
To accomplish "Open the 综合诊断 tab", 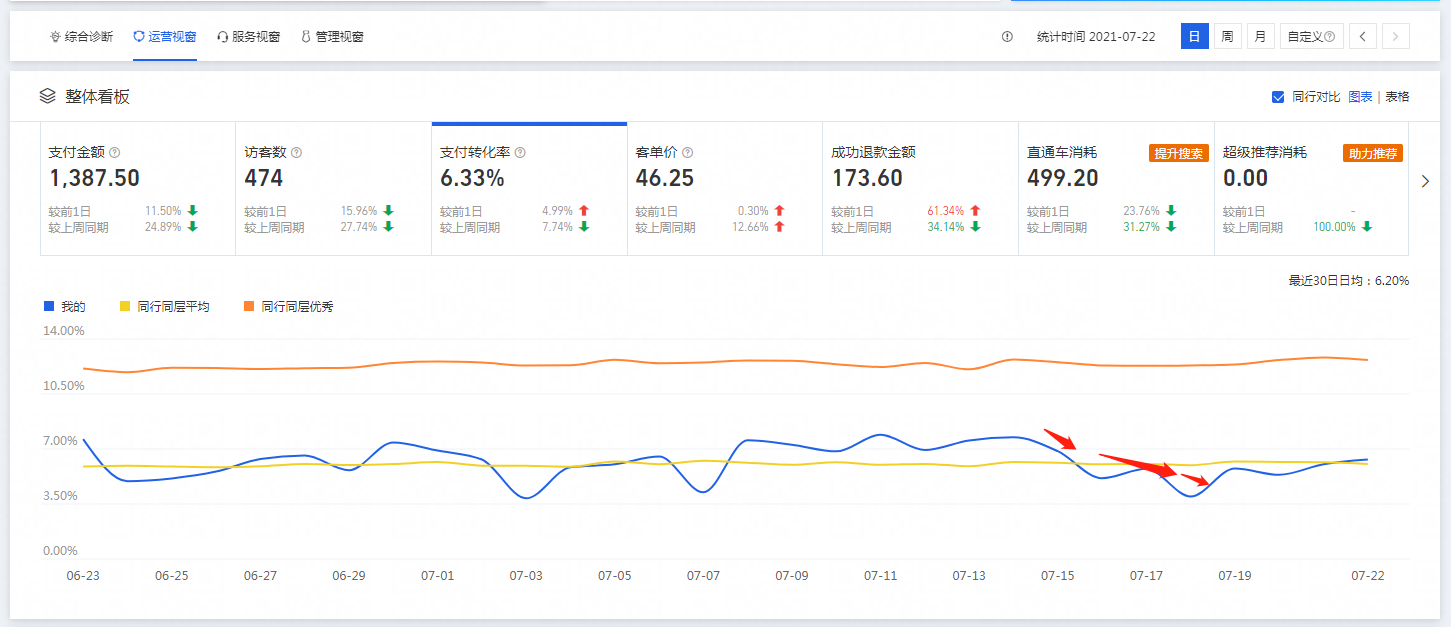I will tap(82, 37).
